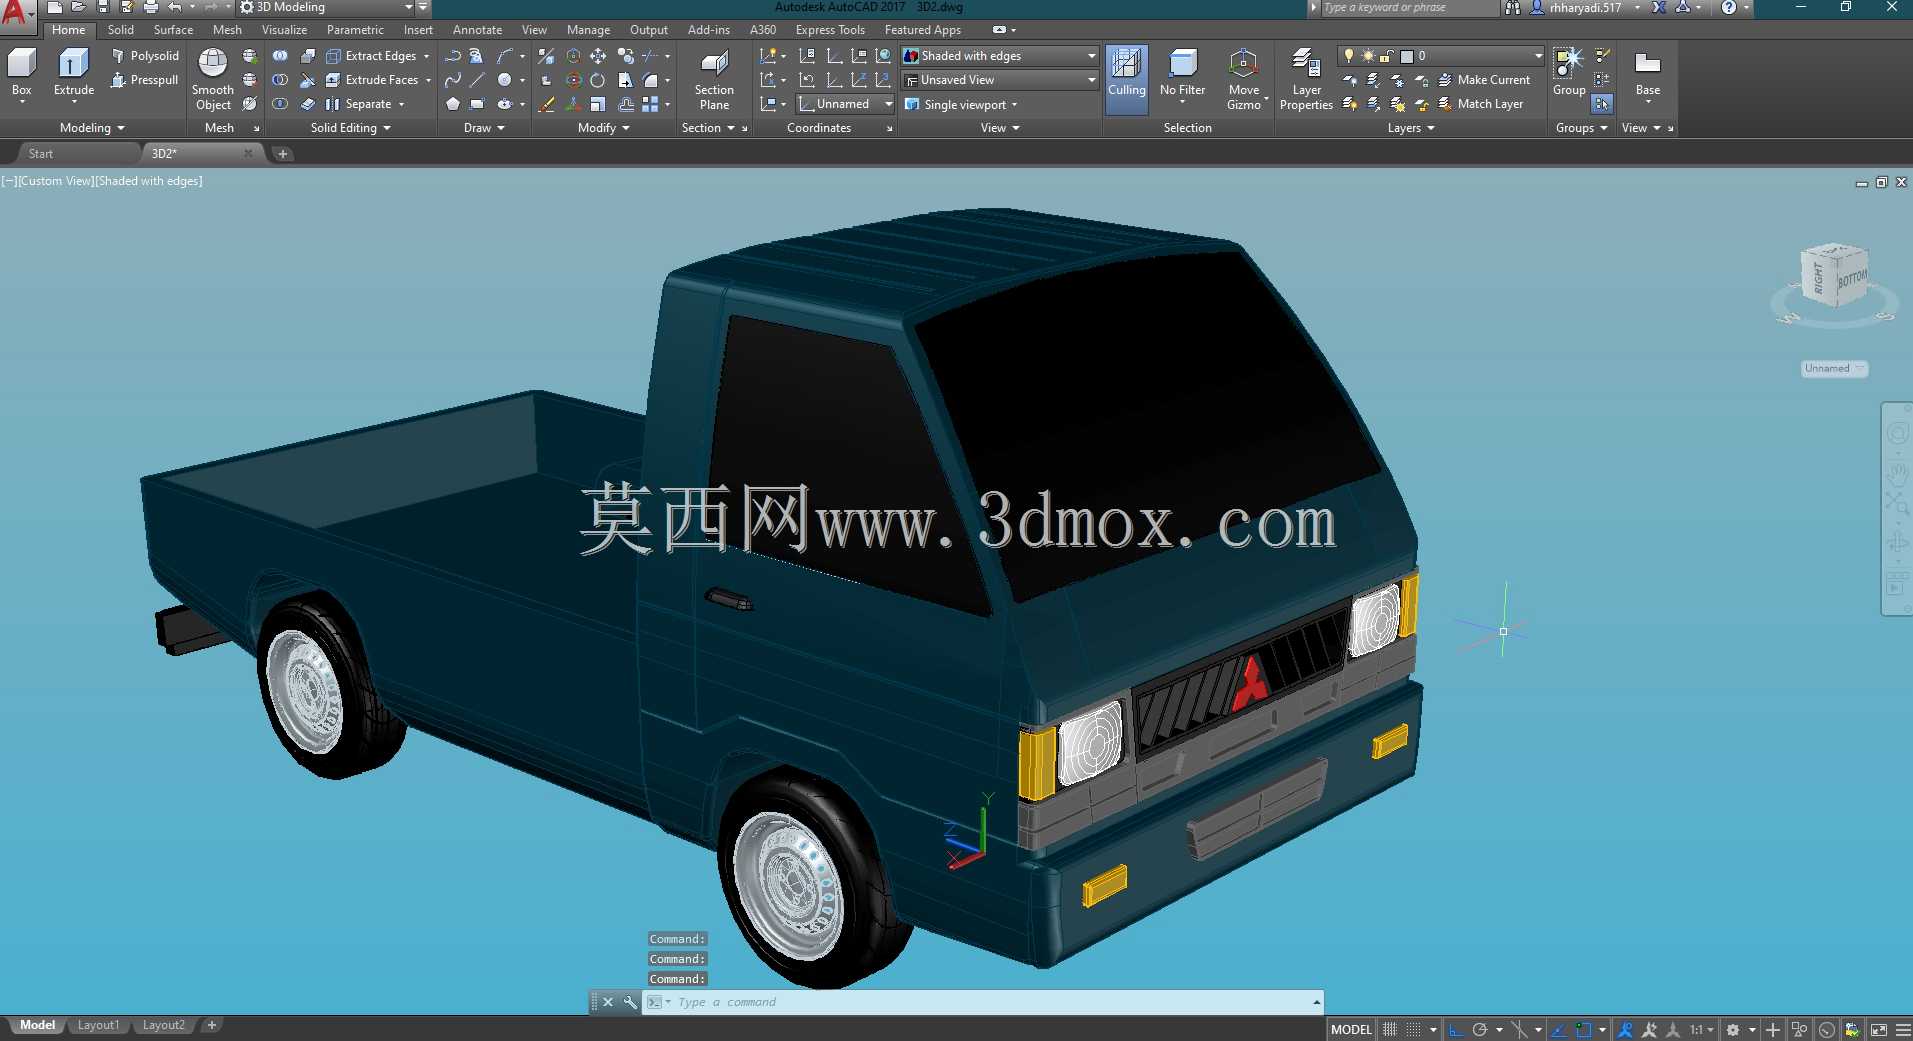Switch to the Layout1 tab
1913x1041 pixels.
(98, 1025)
